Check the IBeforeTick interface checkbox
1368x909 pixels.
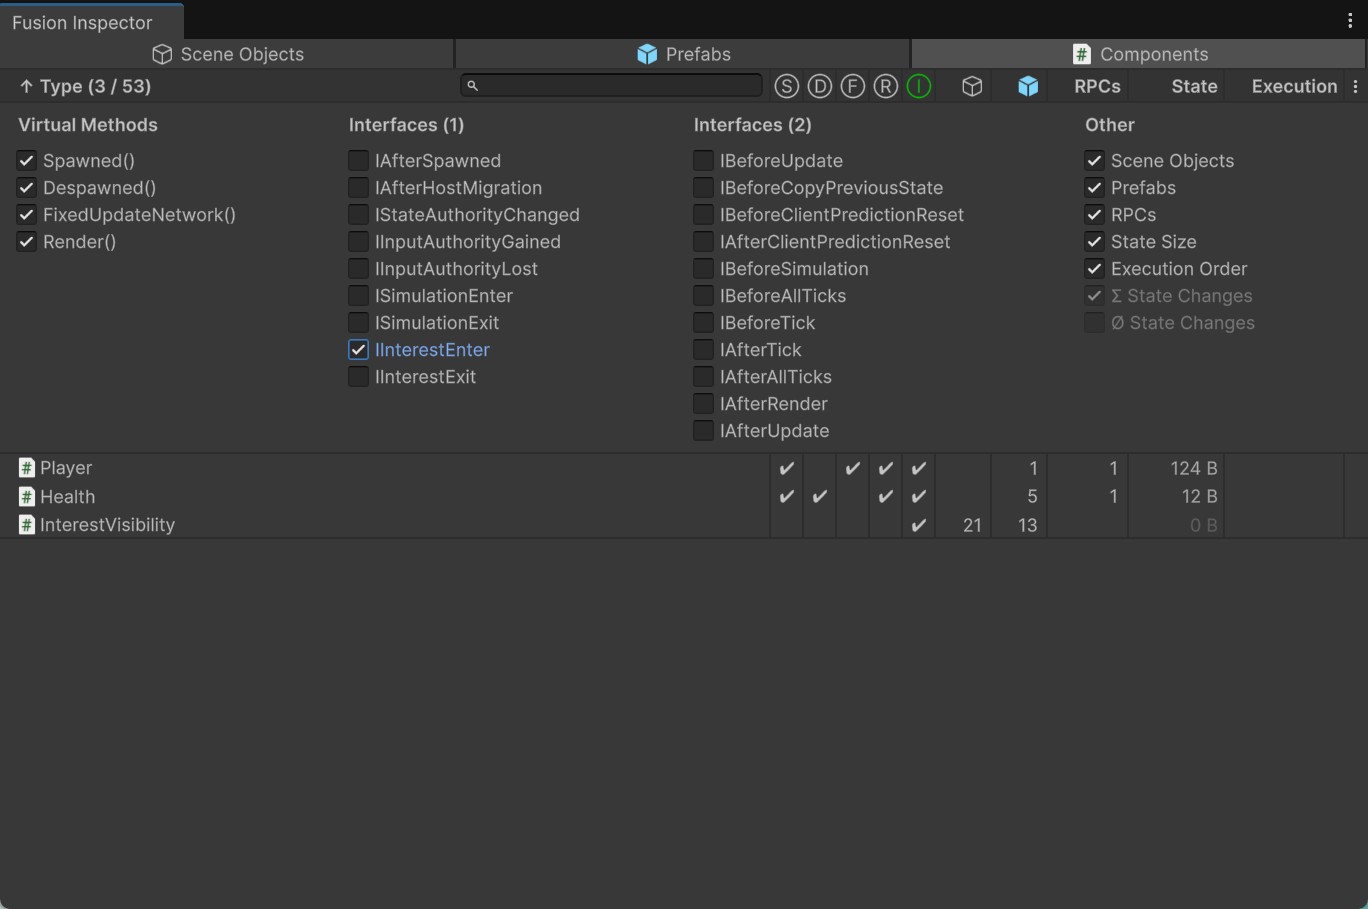(x=704, y=323)
